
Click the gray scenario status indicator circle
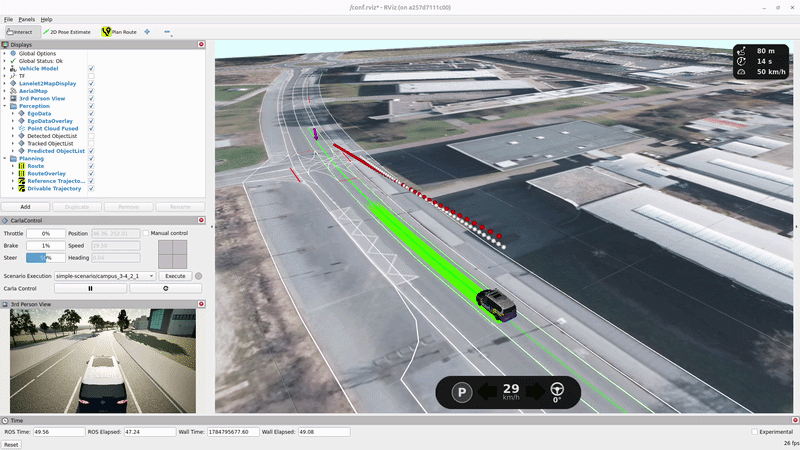tap(198, 276)
